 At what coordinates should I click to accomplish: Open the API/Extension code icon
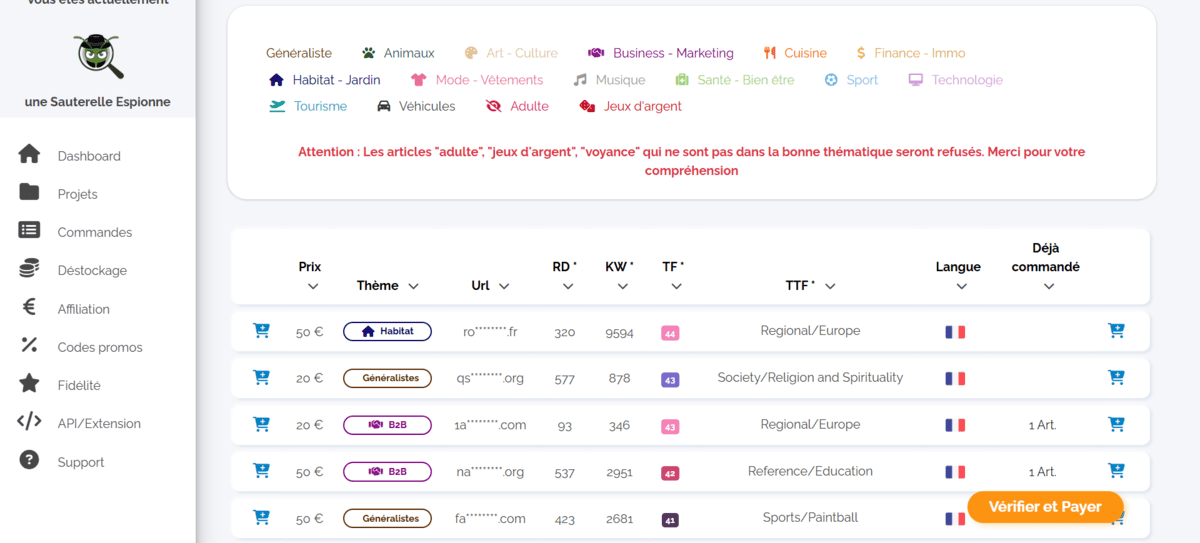point(29,422)
